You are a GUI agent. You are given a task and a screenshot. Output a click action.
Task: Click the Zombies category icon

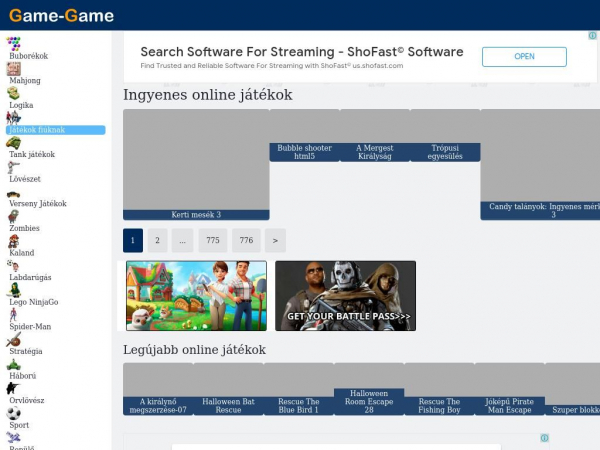[x=13, y=216]
